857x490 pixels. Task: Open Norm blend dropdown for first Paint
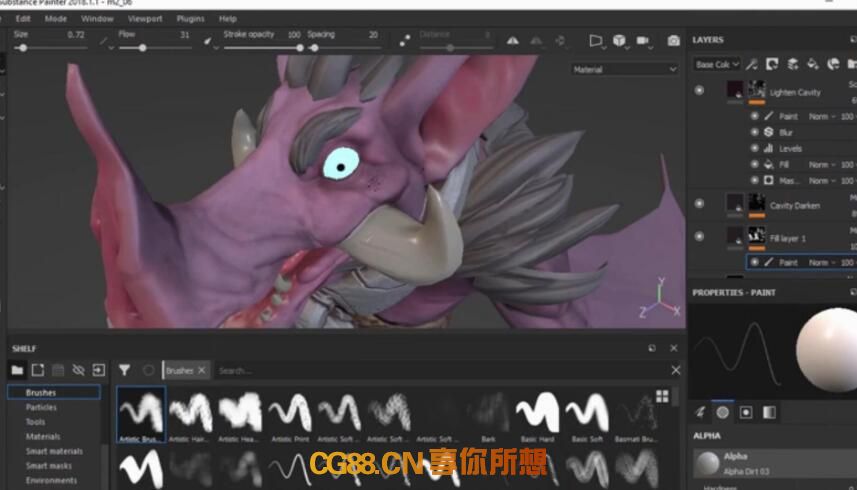822,116
